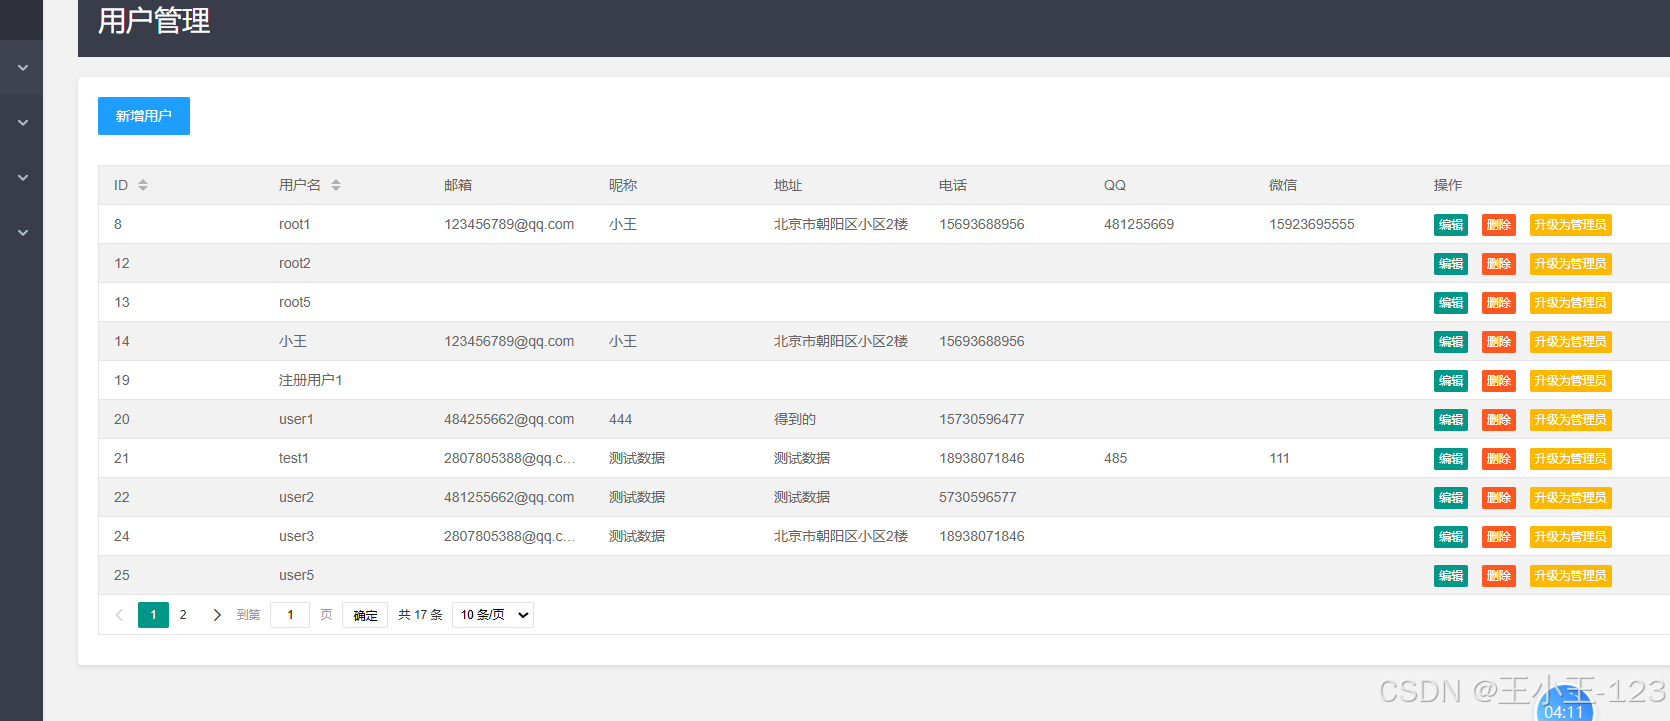Edit user root2 with 编辑 button
Image resolution: width=1670 pixels, height=721 pixels.
tap(1451, 264)
